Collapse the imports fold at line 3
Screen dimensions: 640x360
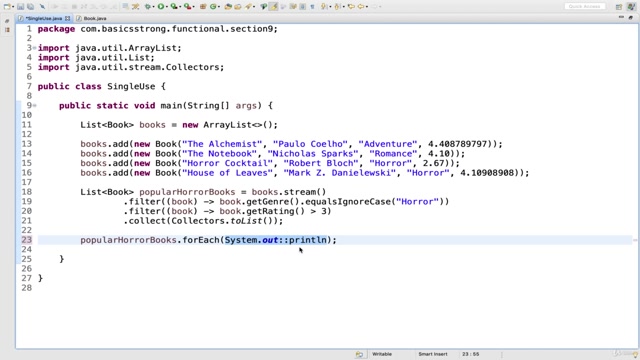pyautogui.click(x=35, y=48)
